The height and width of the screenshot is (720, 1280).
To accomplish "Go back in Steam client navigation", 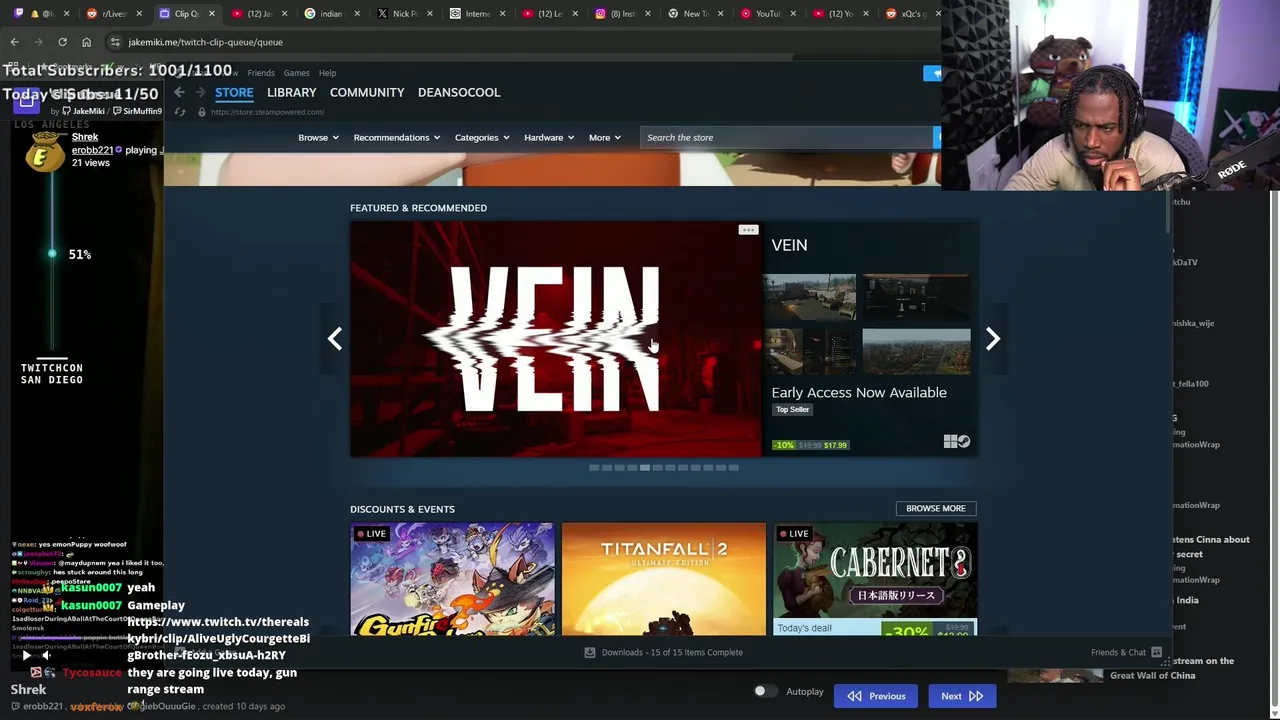I will coord(179,92).
